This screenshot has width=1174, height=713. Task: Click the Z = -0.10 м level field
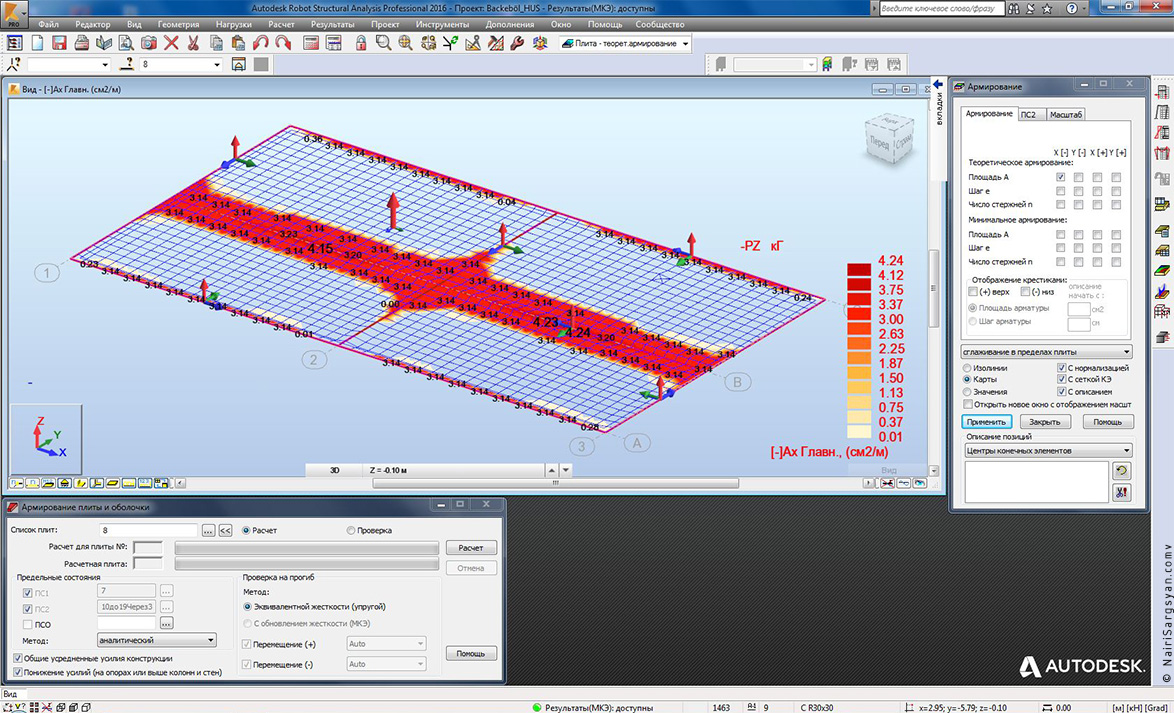tap(454, 470)
